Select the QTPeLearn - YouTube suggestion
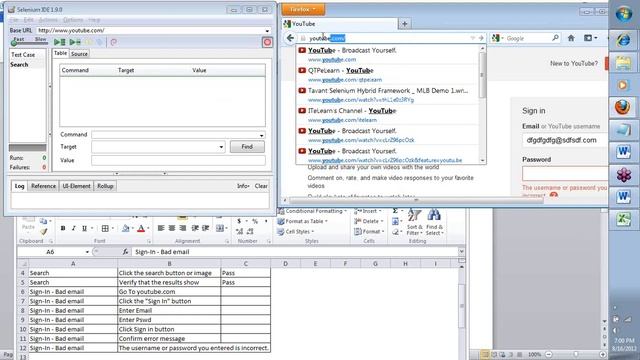The width and height of the screenshot is (640, 360). click(388, 75)
